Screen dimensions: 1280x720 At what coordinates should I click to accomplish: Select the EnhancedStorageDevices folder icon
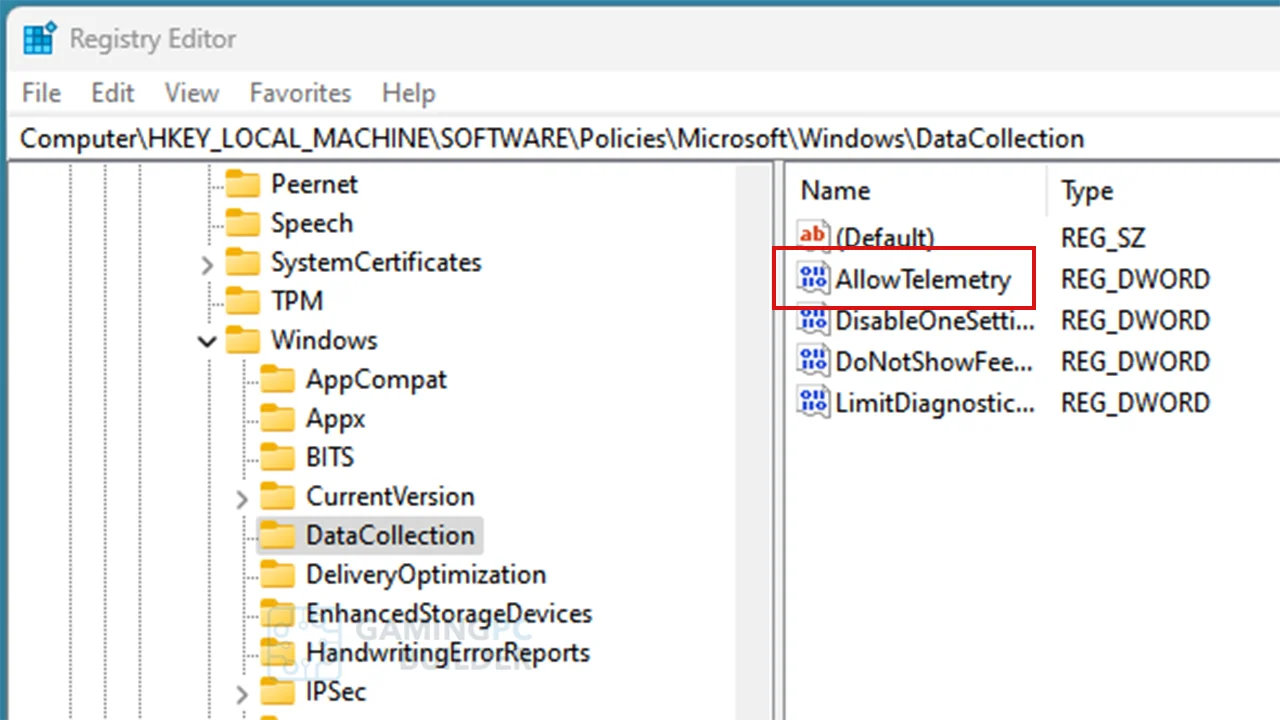tap(277, 613)
